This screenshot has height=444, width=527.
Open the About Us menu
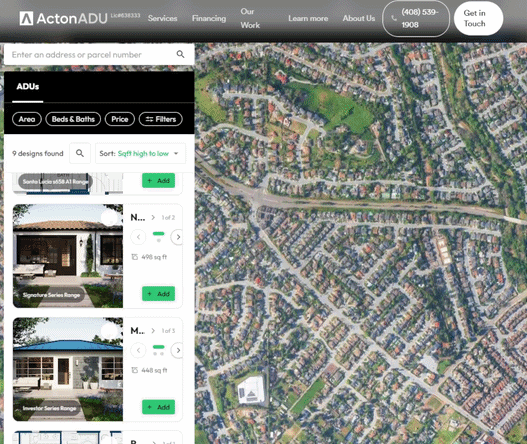[x=359, y=18]
